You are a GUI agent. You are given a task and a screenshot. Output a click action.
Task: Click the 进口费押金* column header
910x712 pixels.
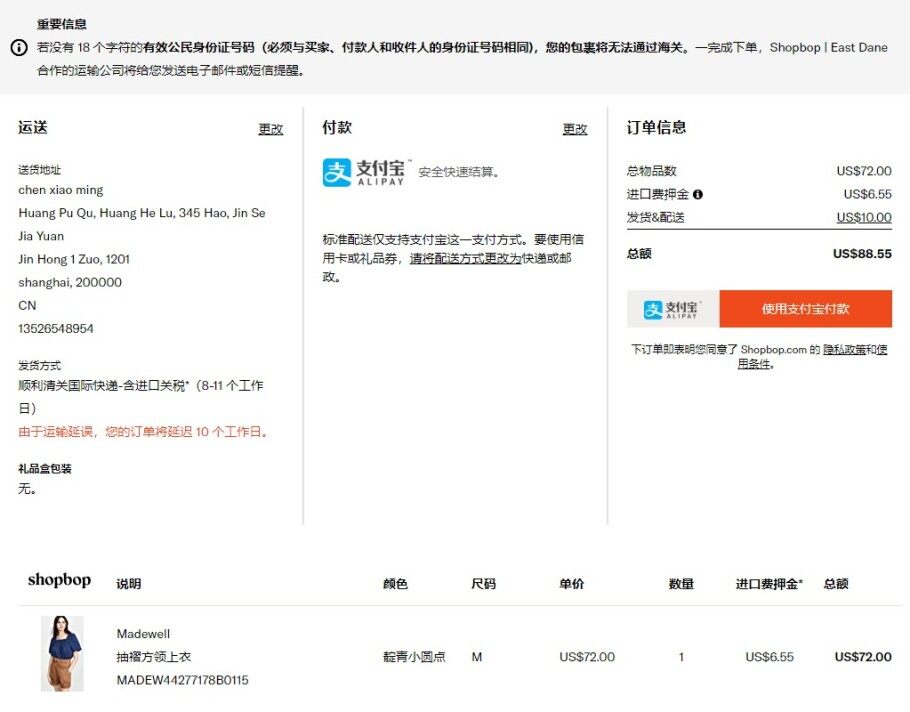[769, 584]
